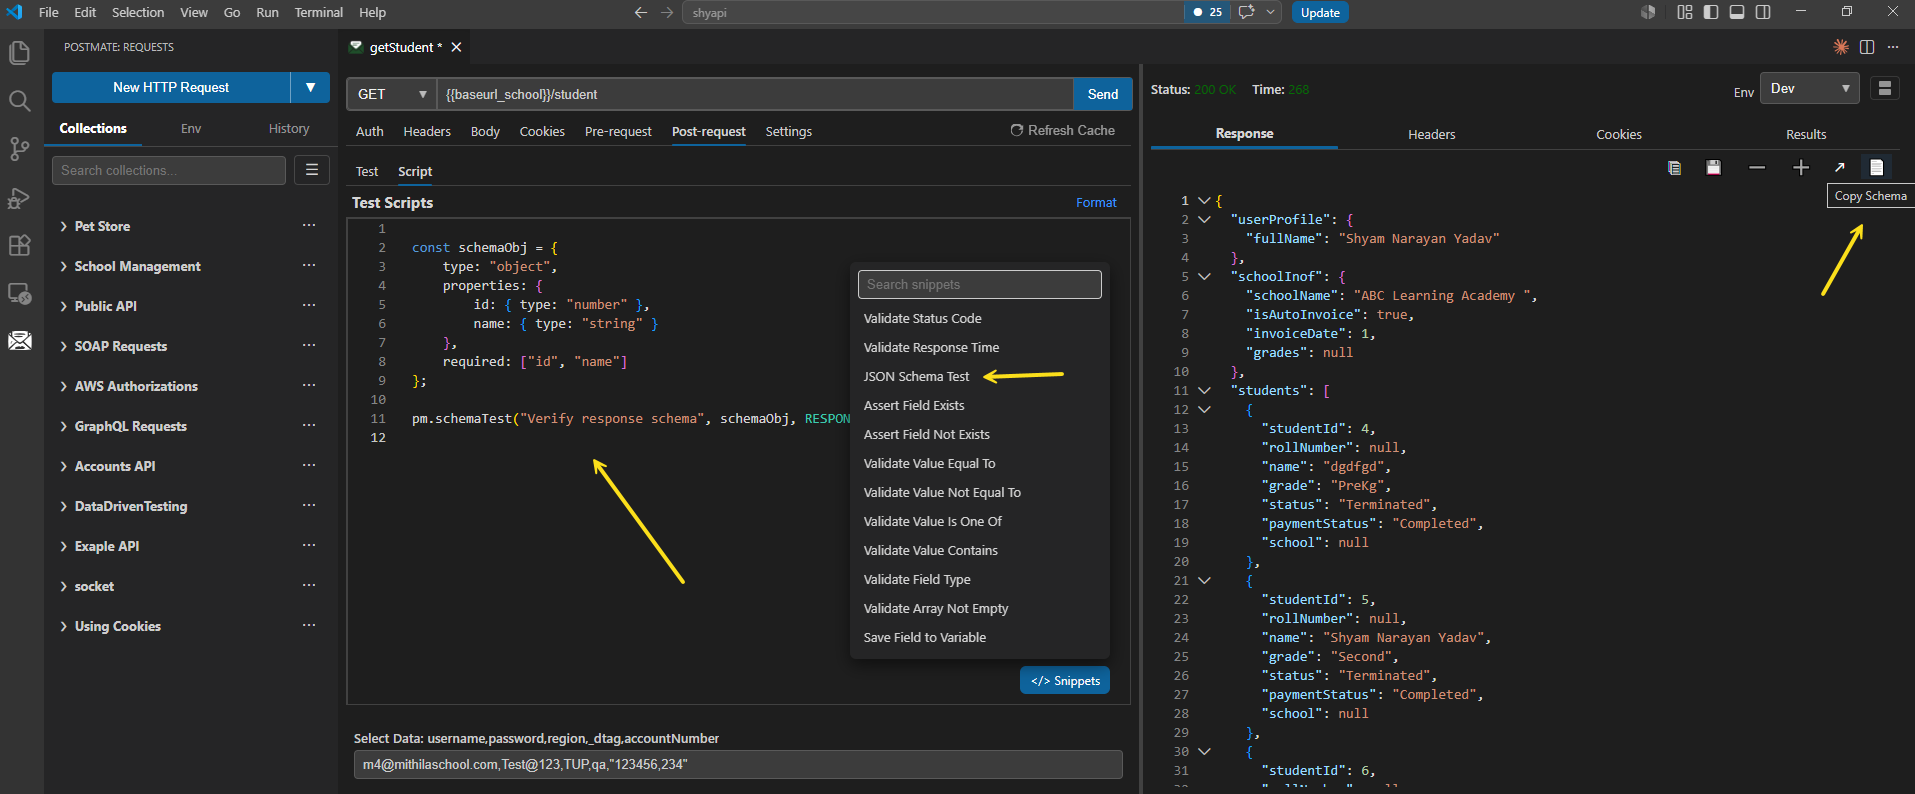Viewport: 1915px width, 794px height.
Task: Toggle the secondary side bar layout icon
Action: point(1763,12)
